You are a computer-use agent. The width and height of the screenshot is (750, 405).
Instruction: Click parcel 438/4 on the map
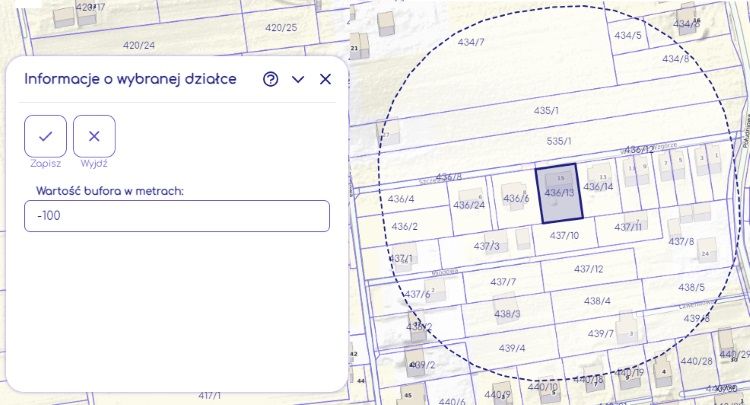[597, 300]
